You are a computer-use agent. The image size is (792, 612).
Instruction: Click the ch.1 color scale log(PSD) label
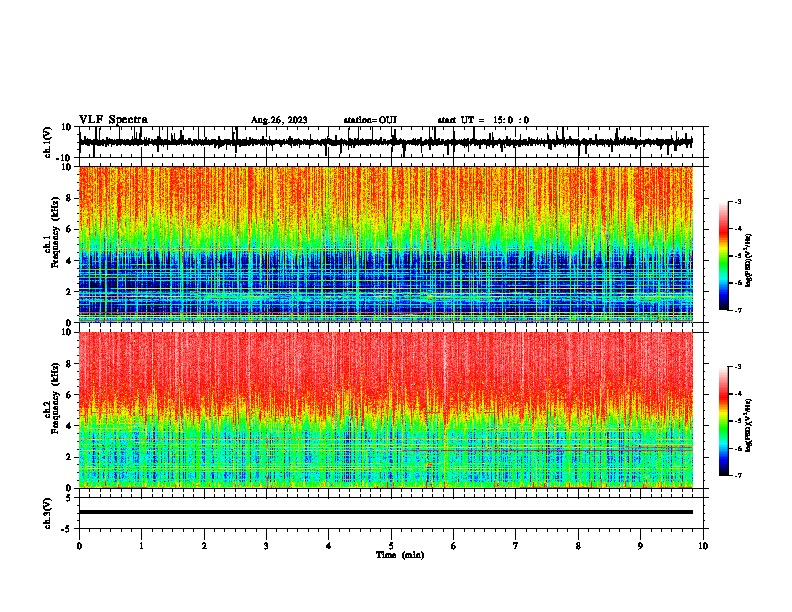point(748,260)
